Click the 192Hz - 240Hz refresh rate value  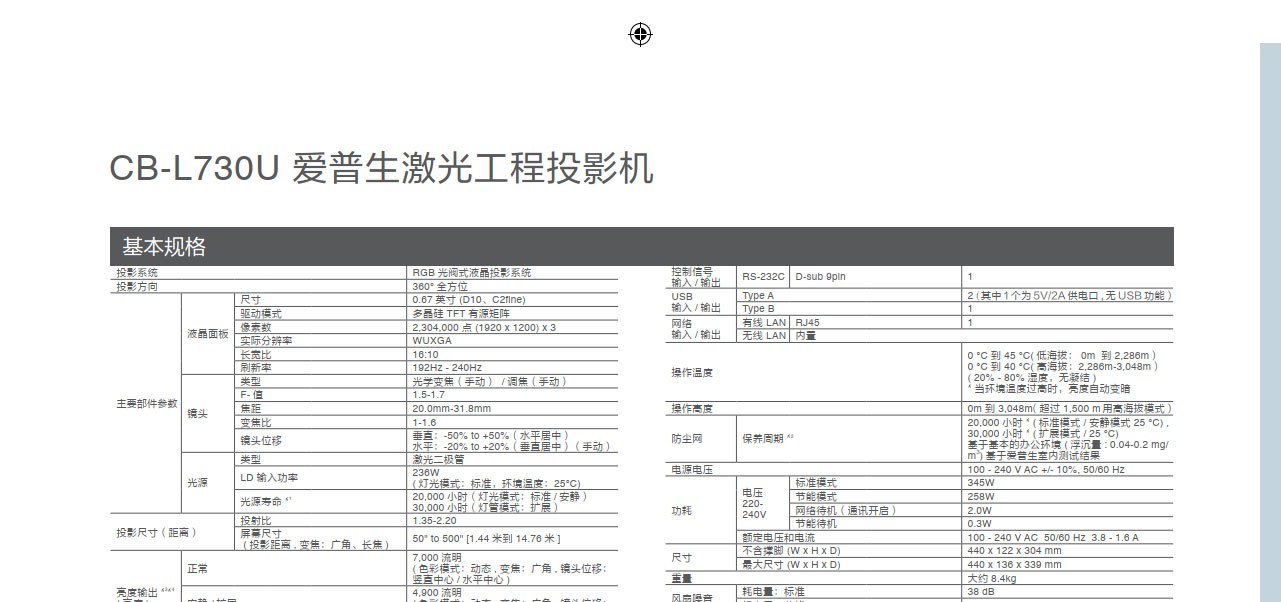[447, 368]
